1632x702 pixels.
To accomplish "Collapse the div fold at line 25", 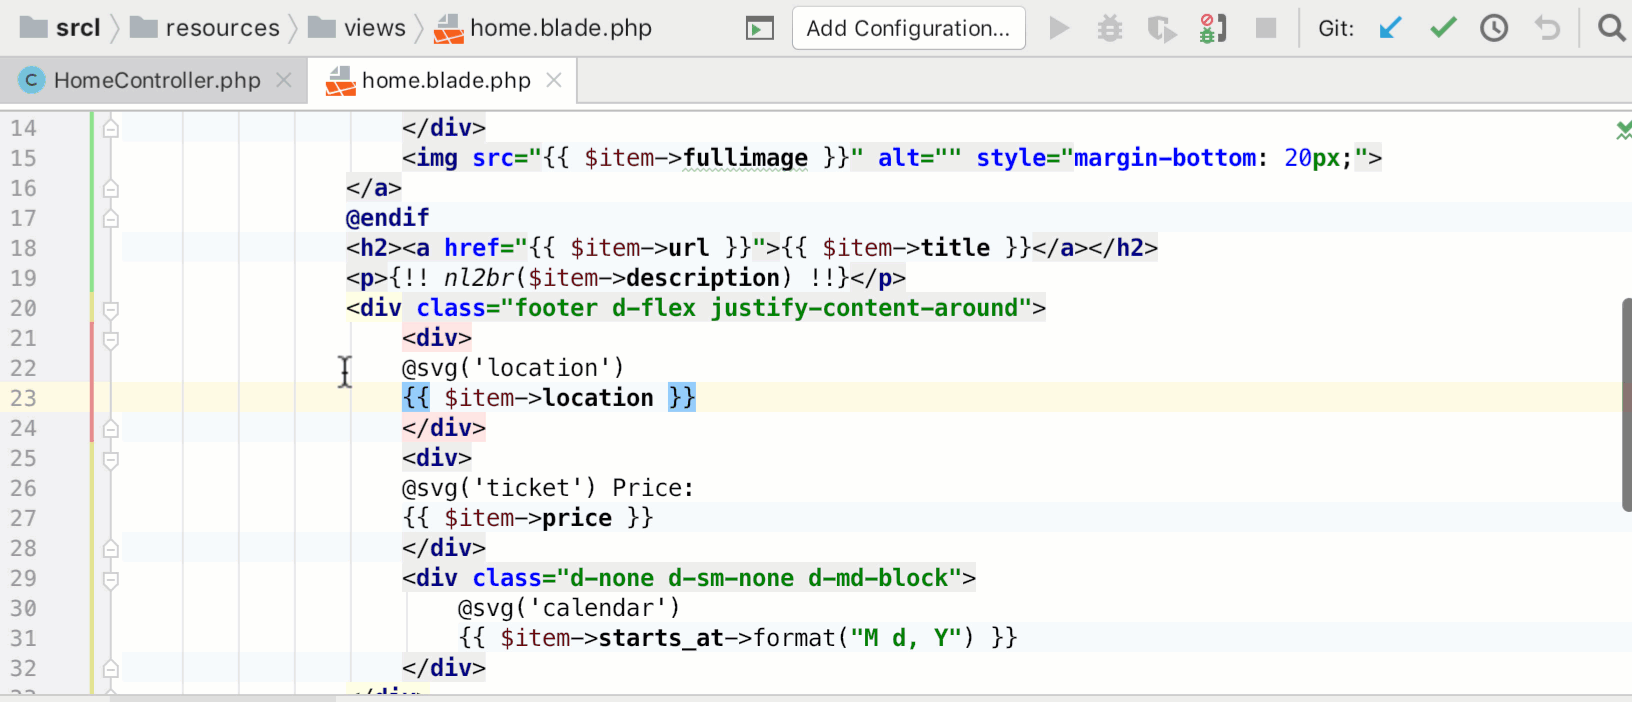I will coord(111,459).
